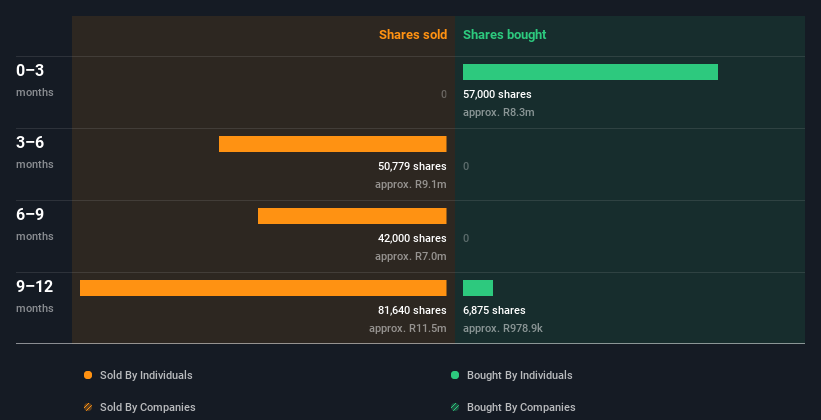Click the orange Sold By Individuals legend dot

(x=88, y=375)
